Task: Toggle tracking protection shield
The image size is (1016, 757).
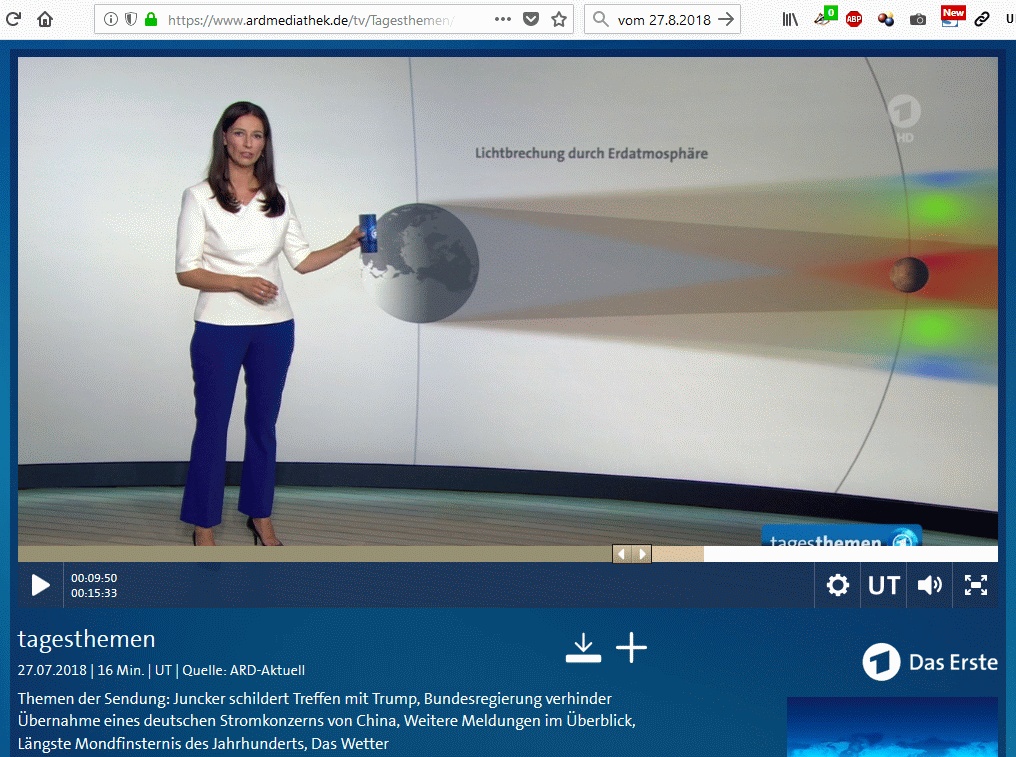Action: [130, 19]
